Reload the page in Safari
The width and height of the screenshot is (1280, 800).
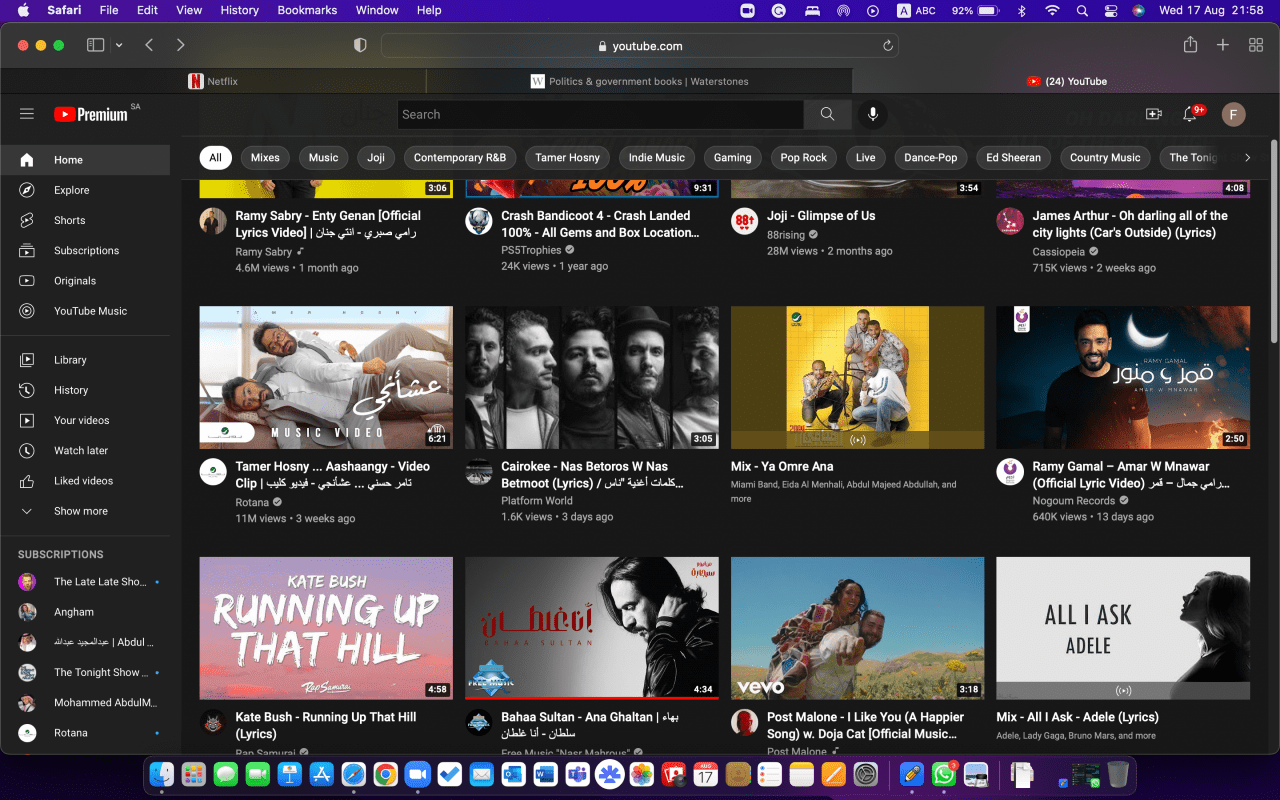887,46
